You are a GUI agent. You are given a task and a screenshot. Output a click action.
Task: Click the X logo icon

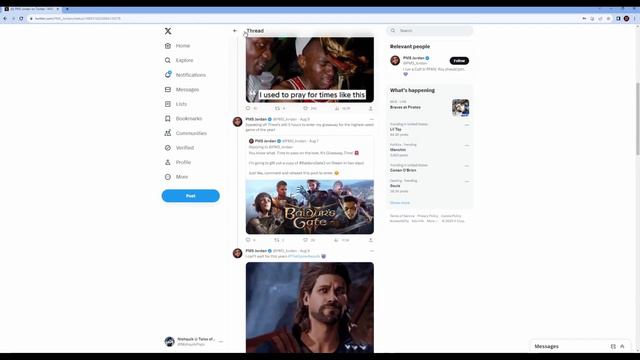point(168,31)
